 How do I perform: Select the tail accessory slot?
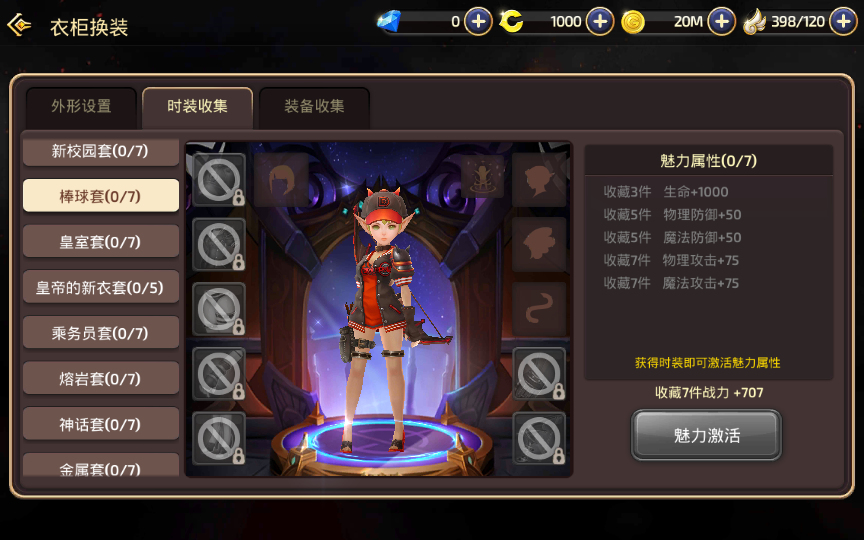pyautogui.click(x=539, y=309)
